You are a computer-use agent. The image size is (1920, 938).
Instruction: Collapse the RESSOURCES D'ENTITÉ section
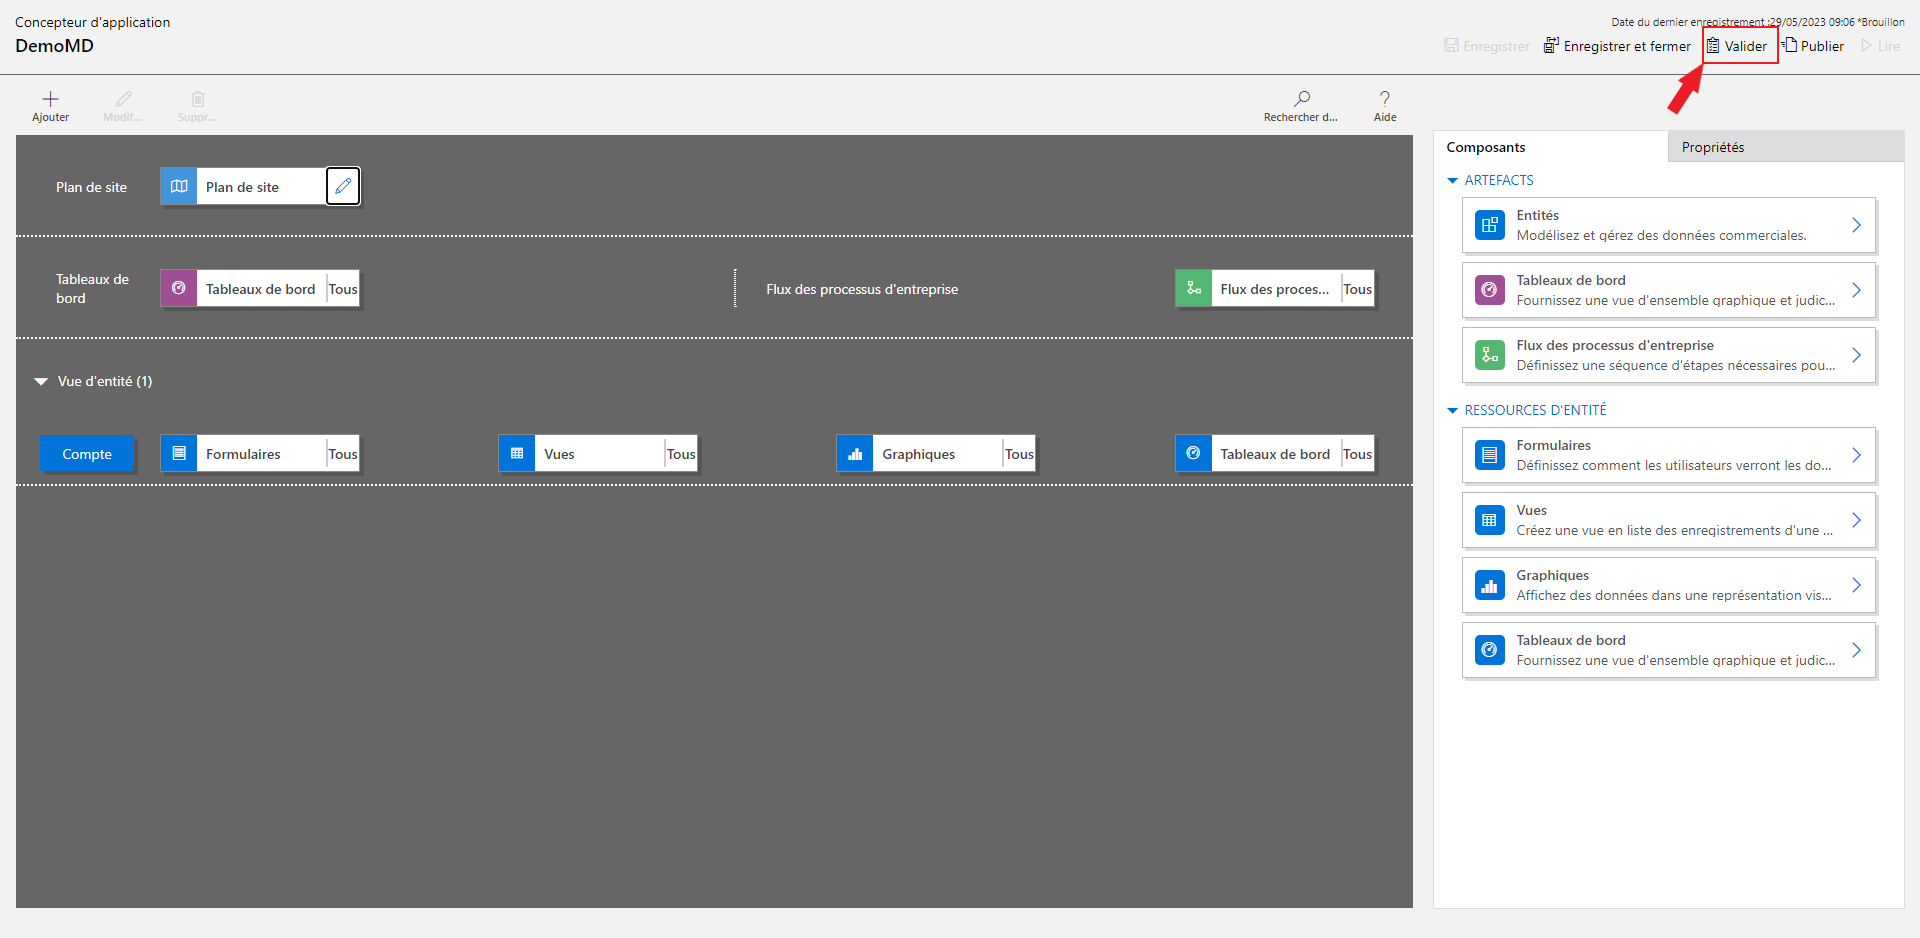click(x=1453, y=410)
